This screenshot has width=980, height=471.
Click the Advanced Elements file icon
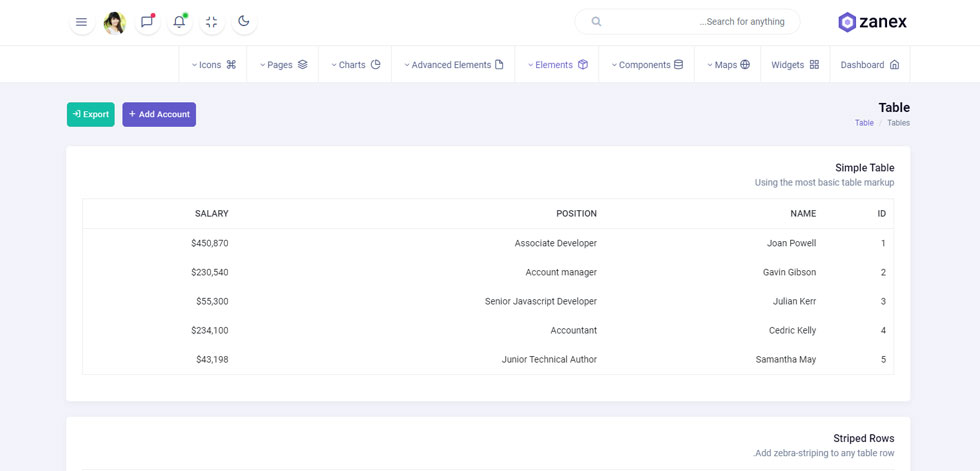tap(499, 64)
